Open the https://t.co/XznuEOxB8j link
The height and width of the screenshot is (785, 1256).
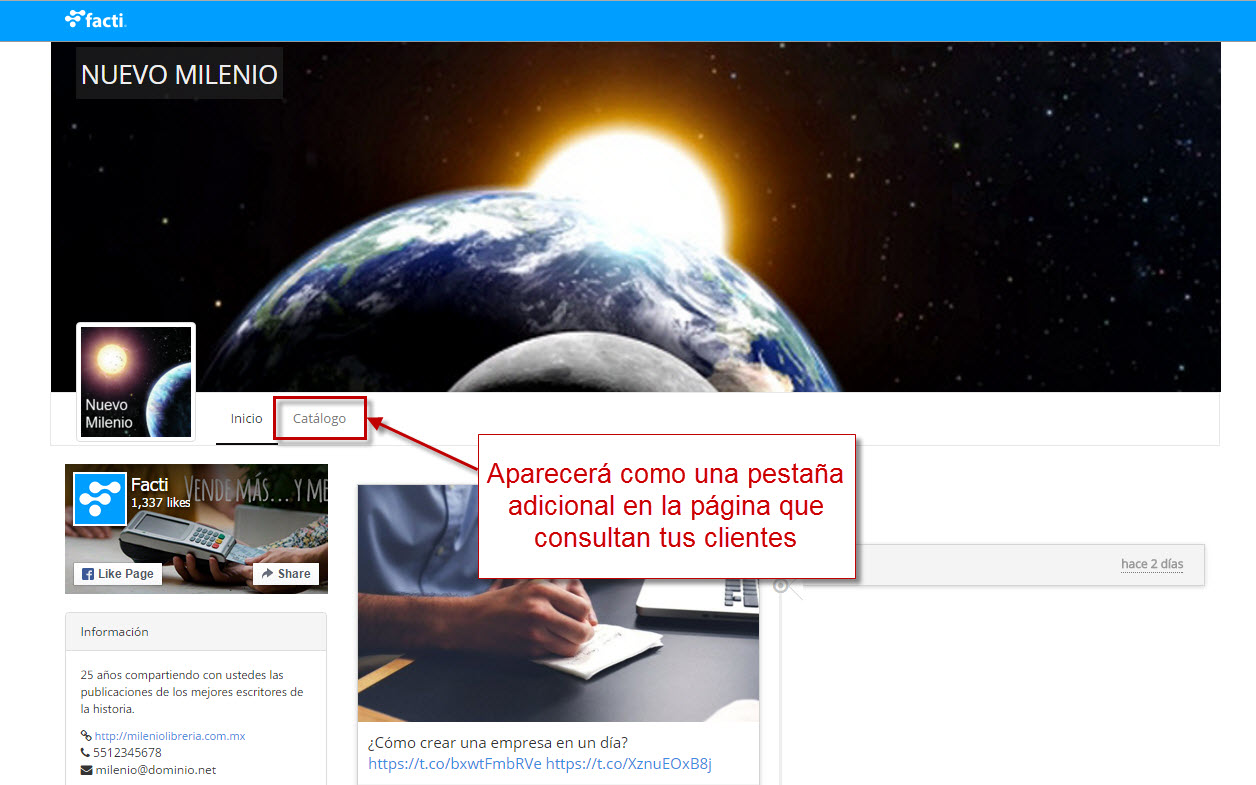pyautogui.click(x=629, y=764)
